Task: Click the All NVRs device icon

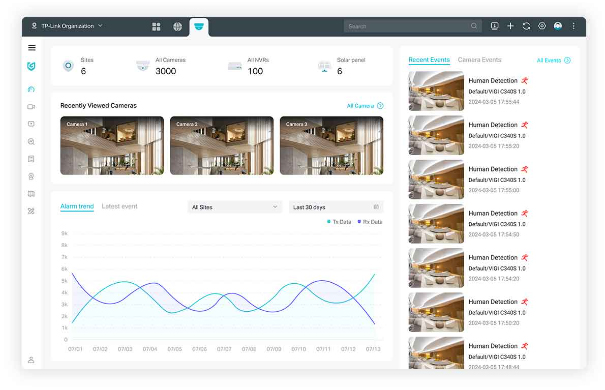Action: pyautogui.click(x=235, y=66)
